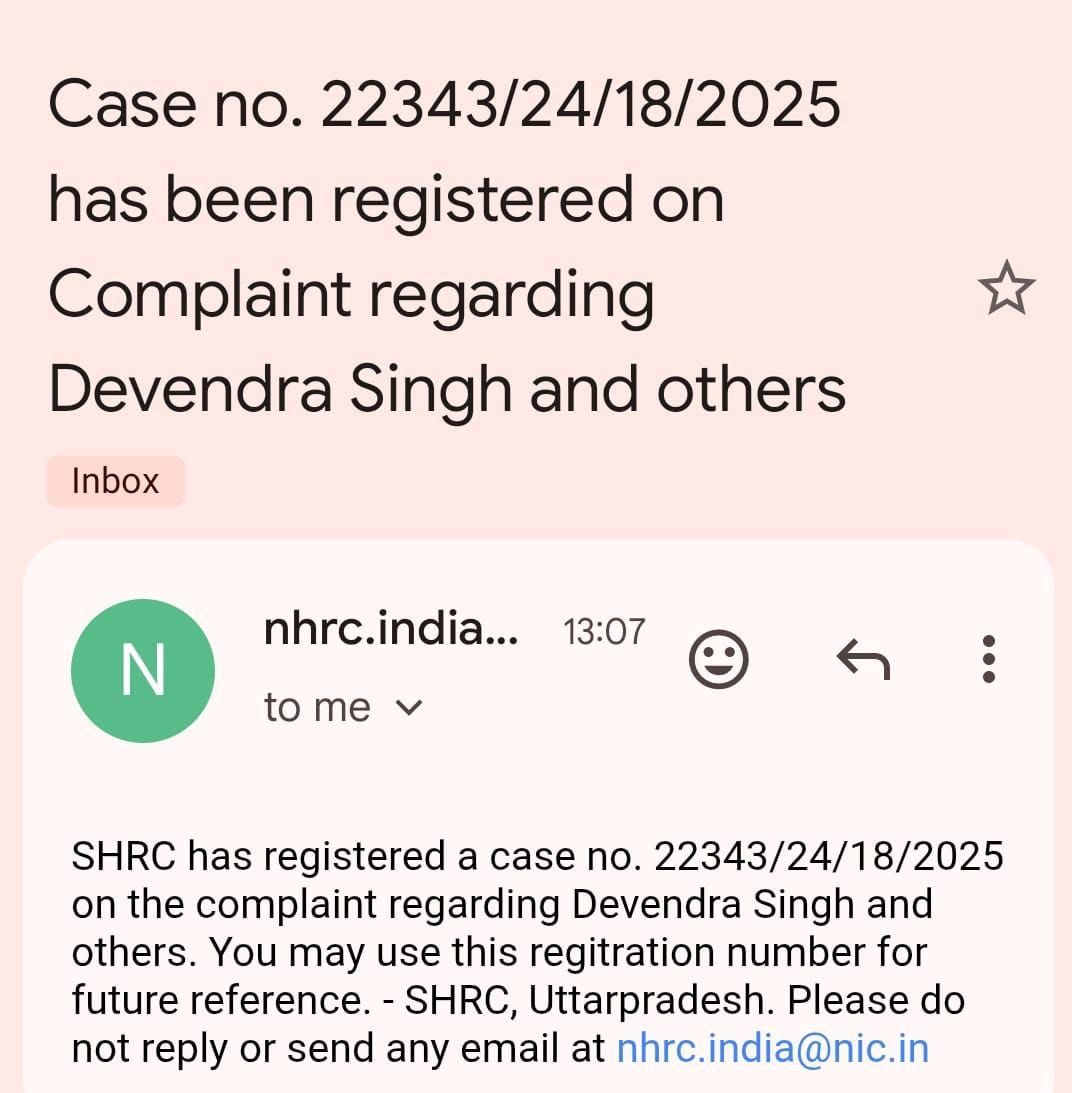The height and width of the screenshot is (1093, 1072).
Task: Add an emoji reaction to the message
Action: [x=719, y=659]
